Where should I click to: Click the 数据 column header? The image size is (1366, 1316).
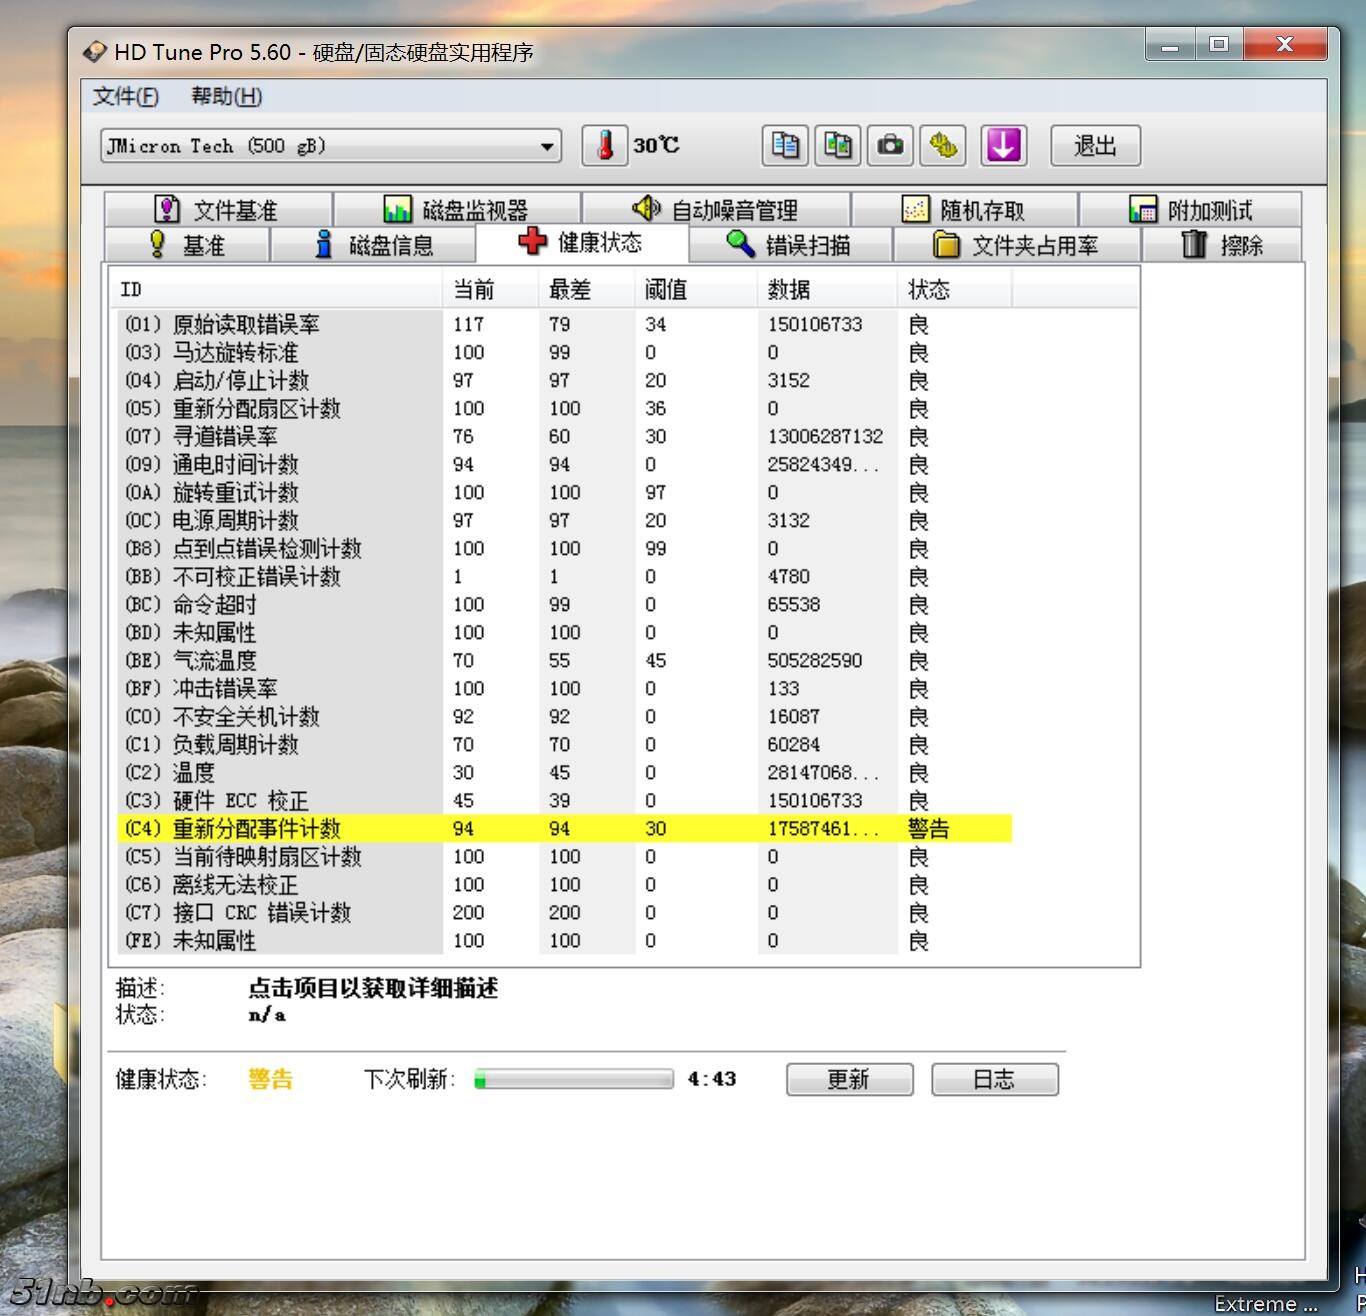827,290
